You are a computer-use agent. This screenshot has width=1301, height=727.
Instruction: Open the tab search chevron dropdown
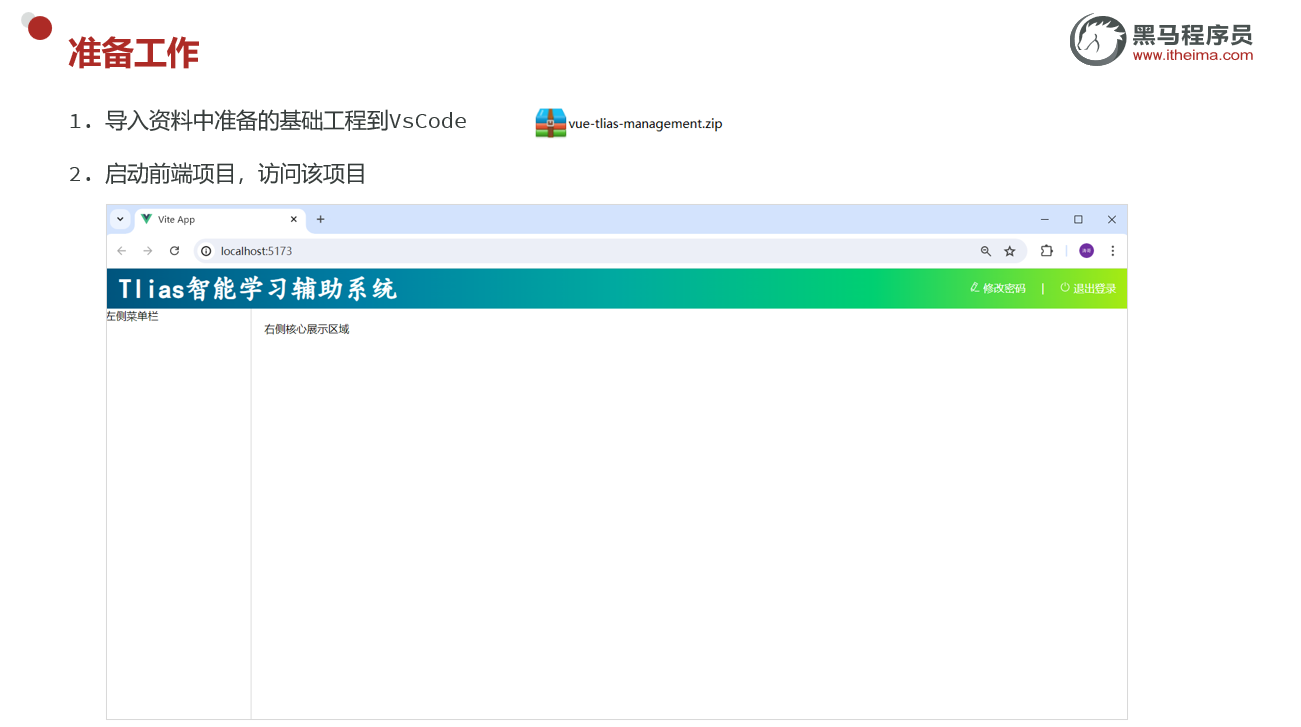tap(120, 219)
